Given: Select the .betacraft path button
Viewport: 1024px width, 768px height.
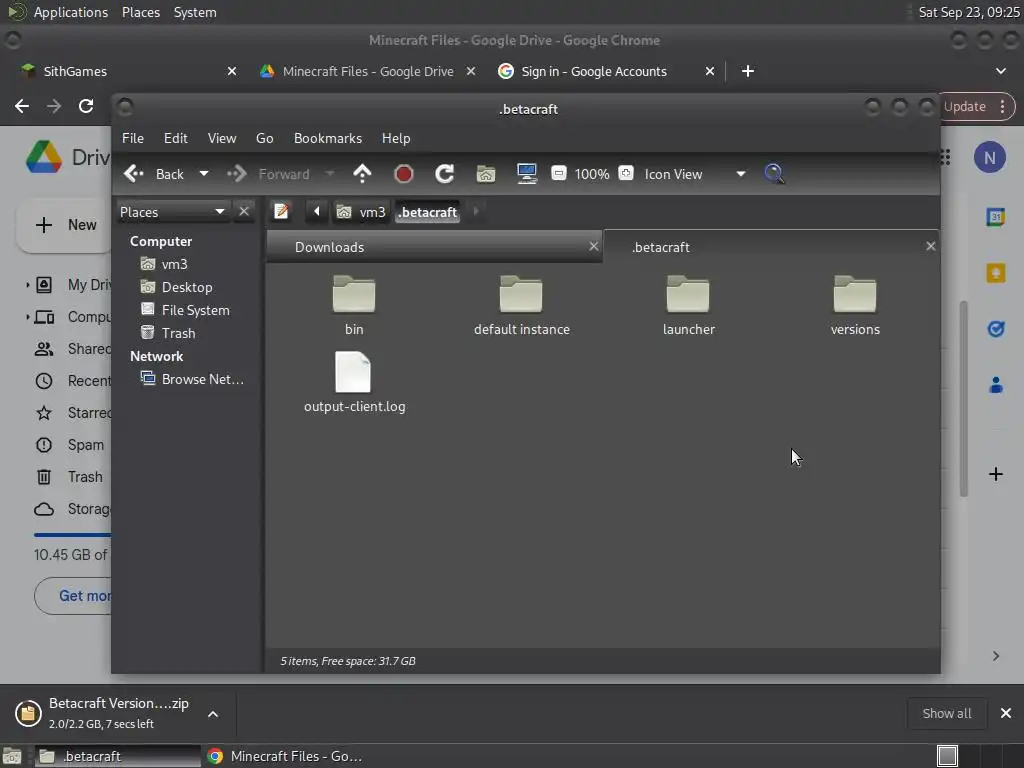Looking at the screenshot, I should 428,212.
